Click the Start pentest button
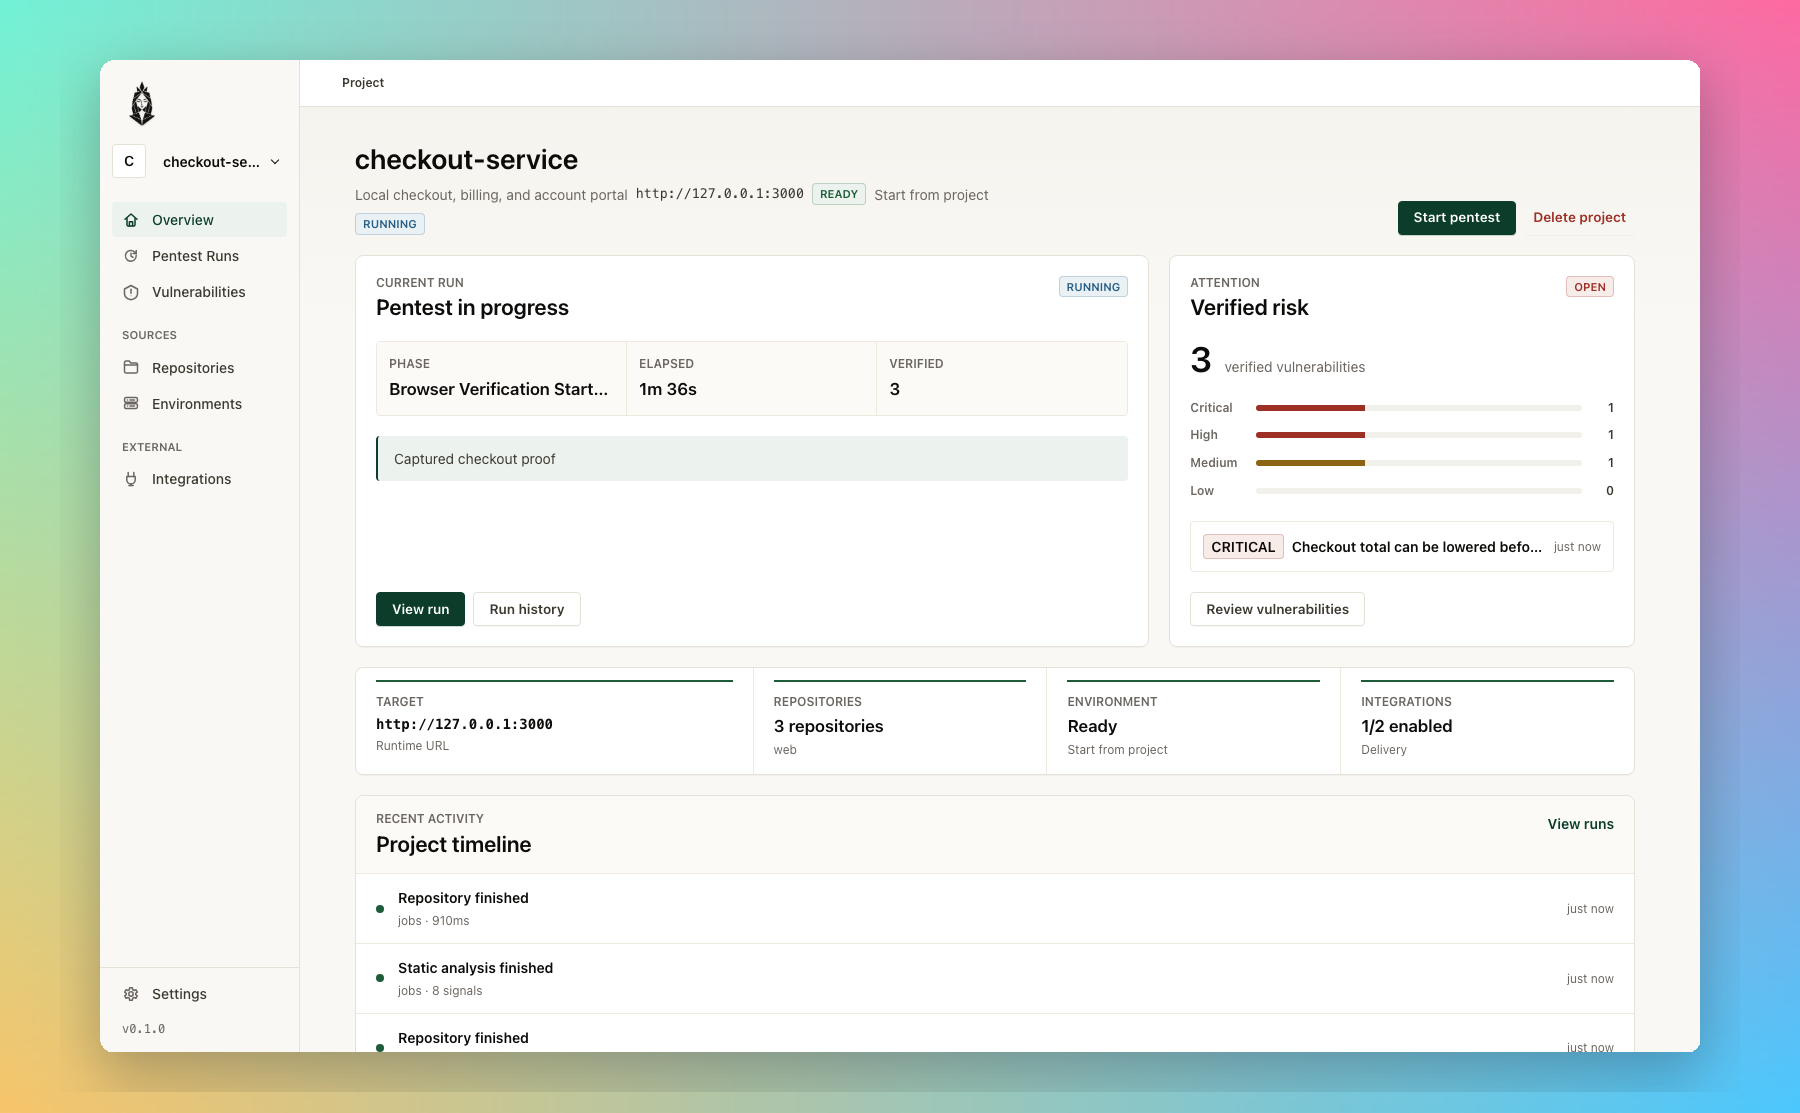 coord(1456,218)
